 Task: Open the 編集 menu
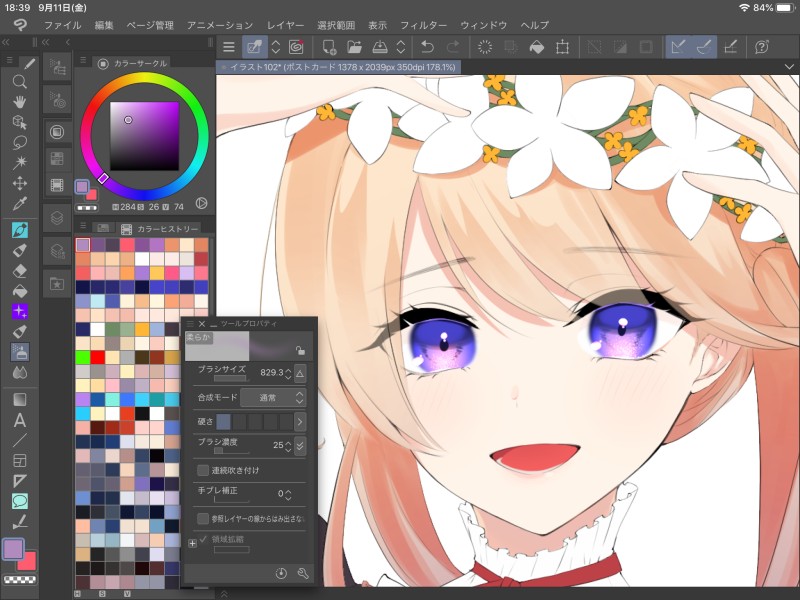[x=104, y=25]
